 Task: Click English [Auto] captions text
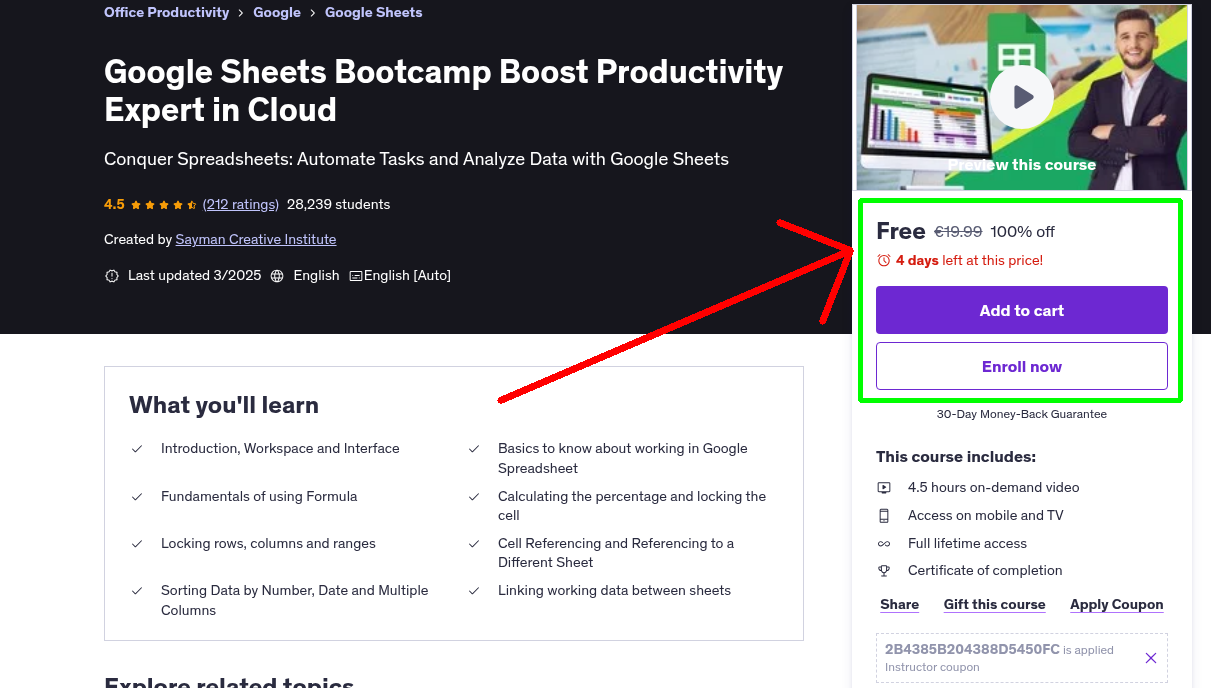pyautogui.click(x=407, y=275)
